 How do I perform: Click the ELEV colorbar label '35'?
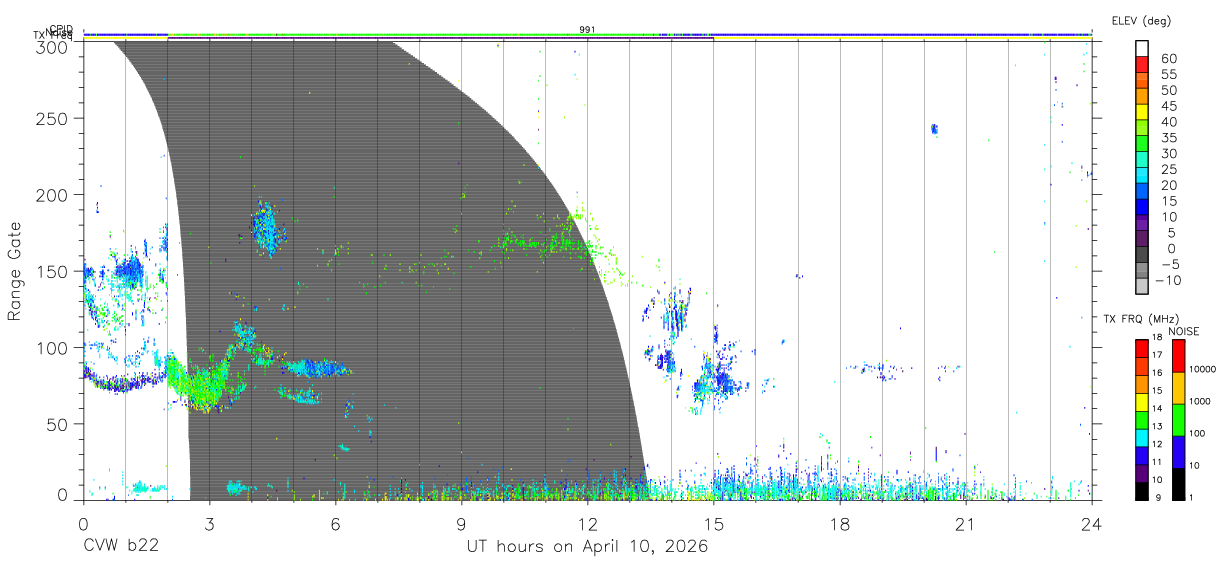pyautogui.click(x=1167, y=138)
